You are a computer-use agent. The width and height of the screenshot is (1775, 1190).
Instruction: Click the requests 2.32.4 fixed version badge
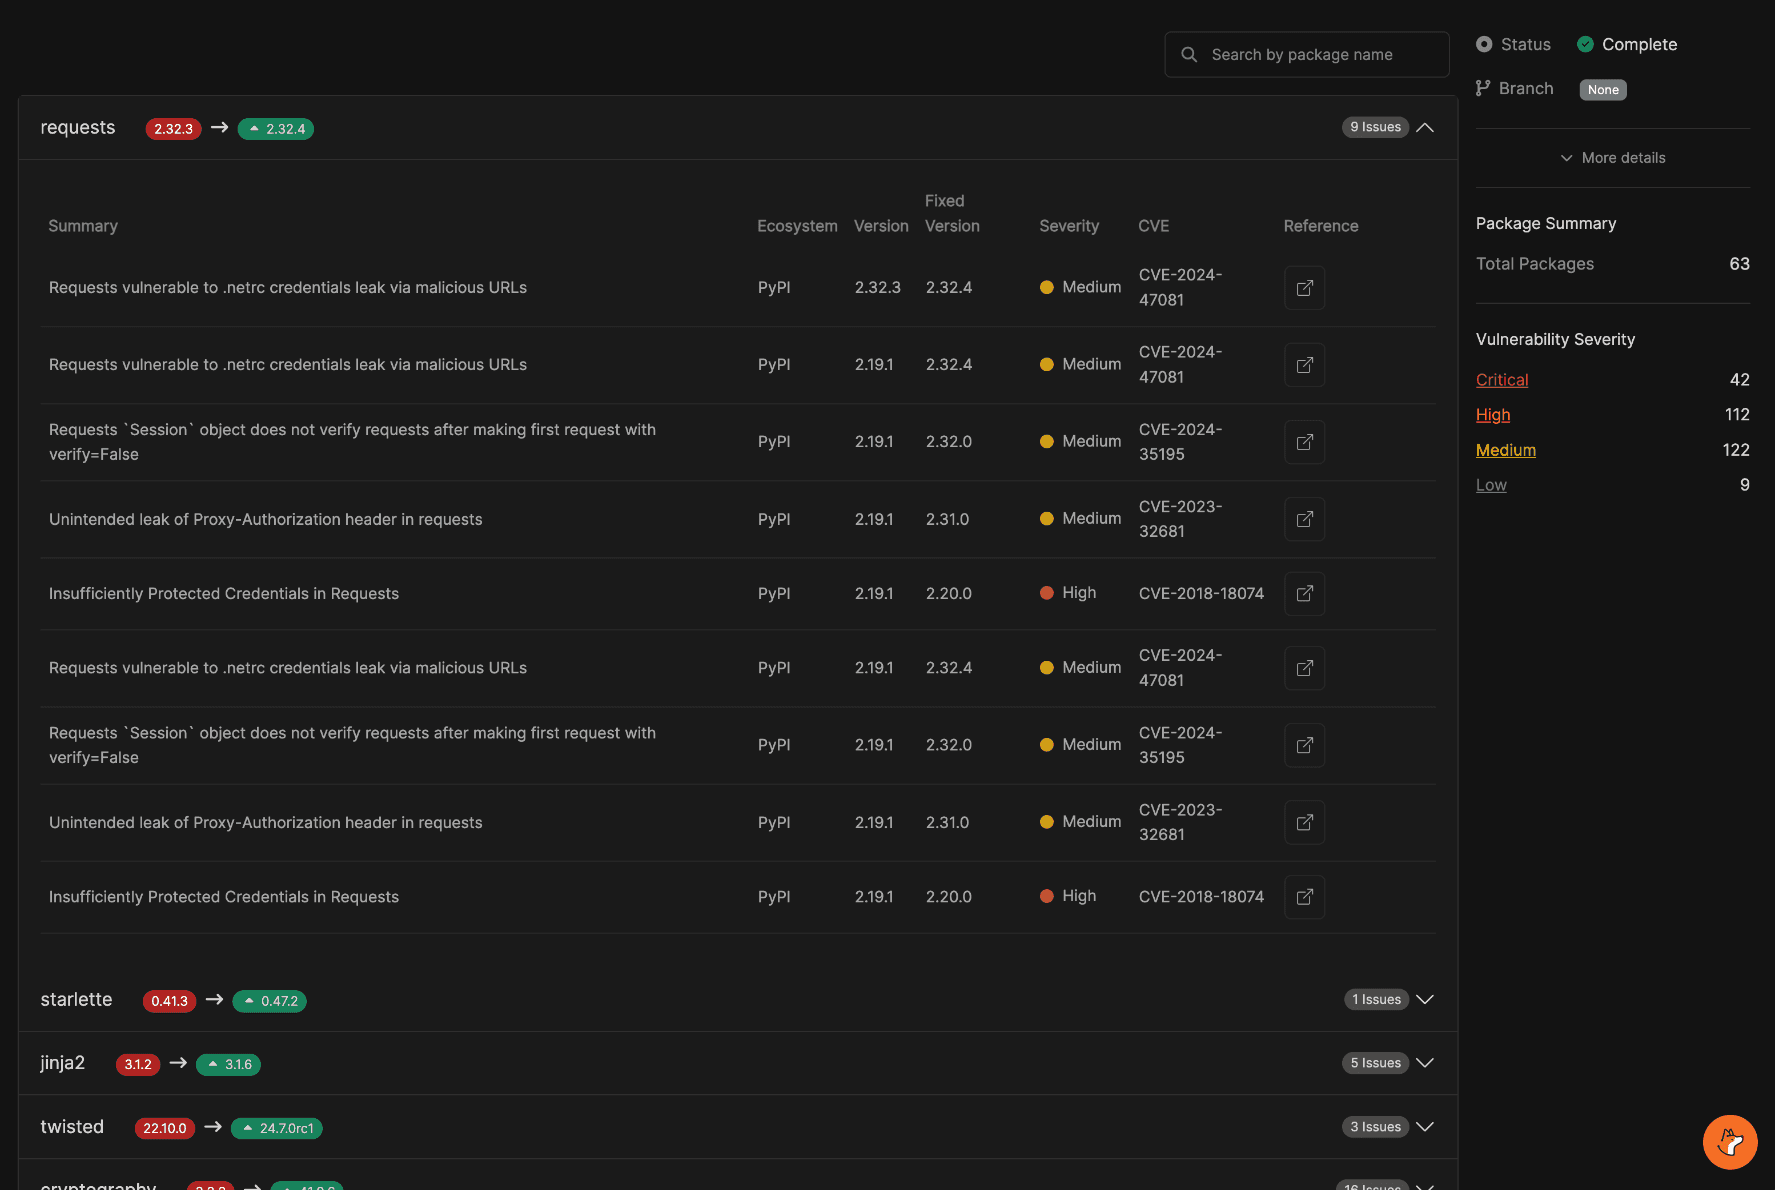(x=276, y=129)
